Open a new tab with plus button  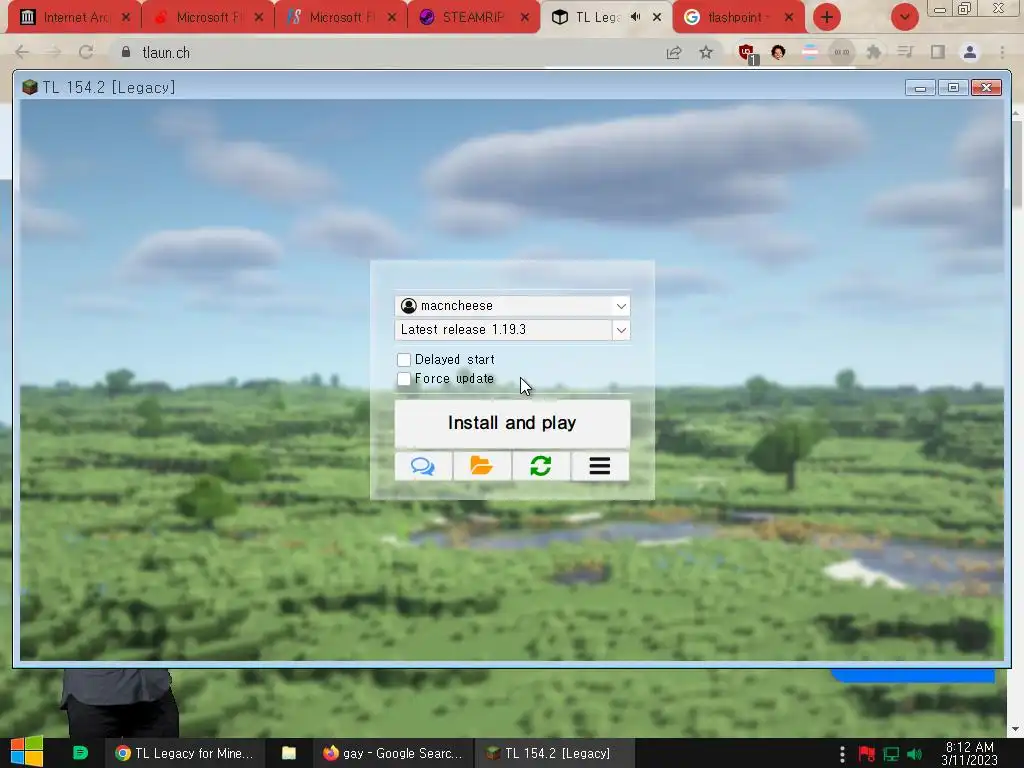(827, 17)
